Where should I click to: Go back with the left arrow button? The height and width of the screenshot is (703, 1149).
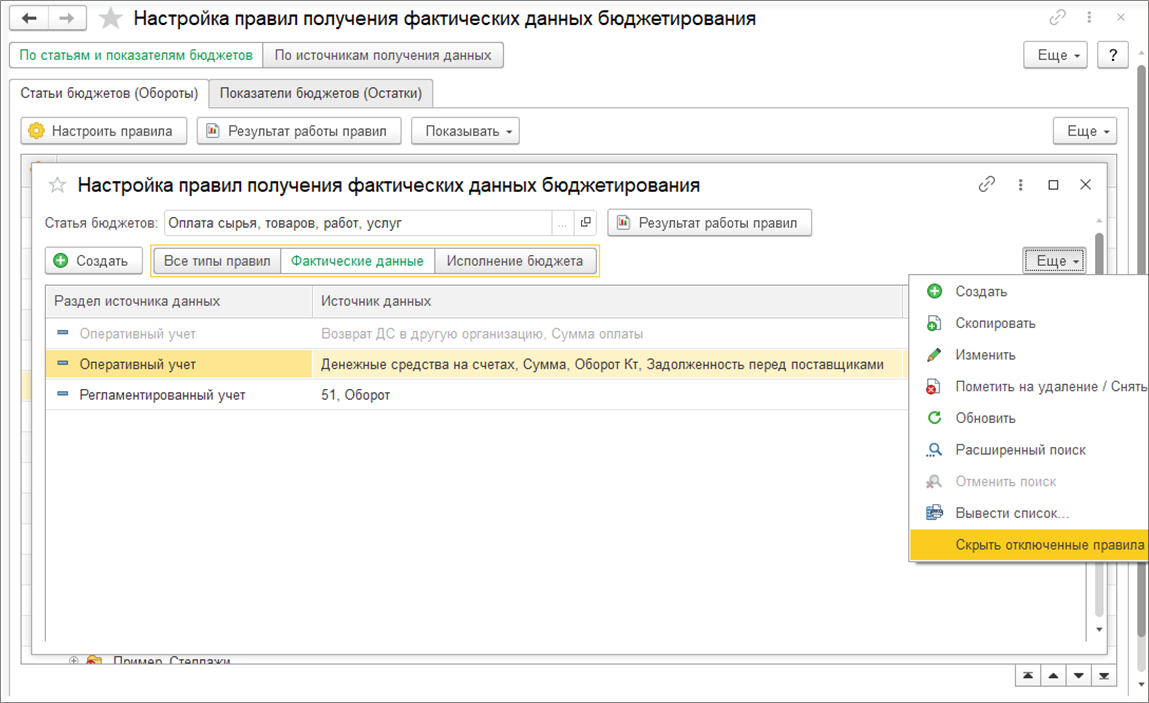29,18
